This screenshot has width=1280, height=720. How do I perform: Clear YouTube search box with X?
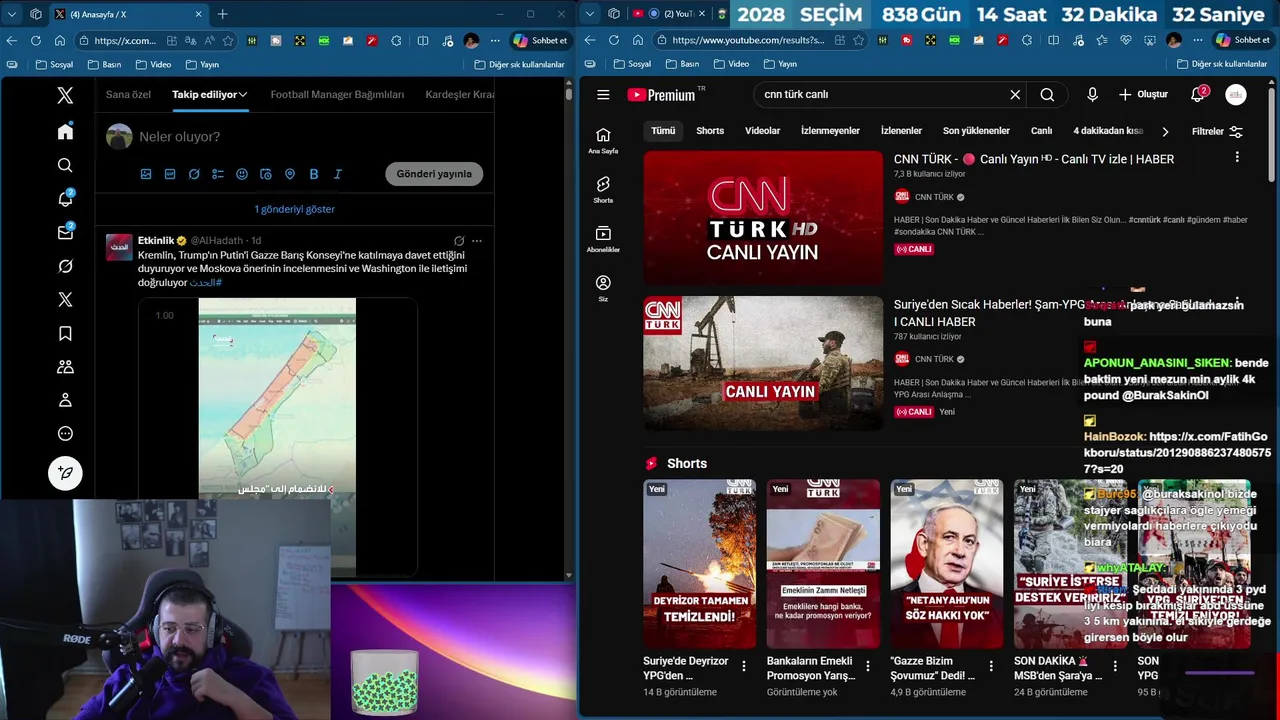click(x=1015, y=95)
